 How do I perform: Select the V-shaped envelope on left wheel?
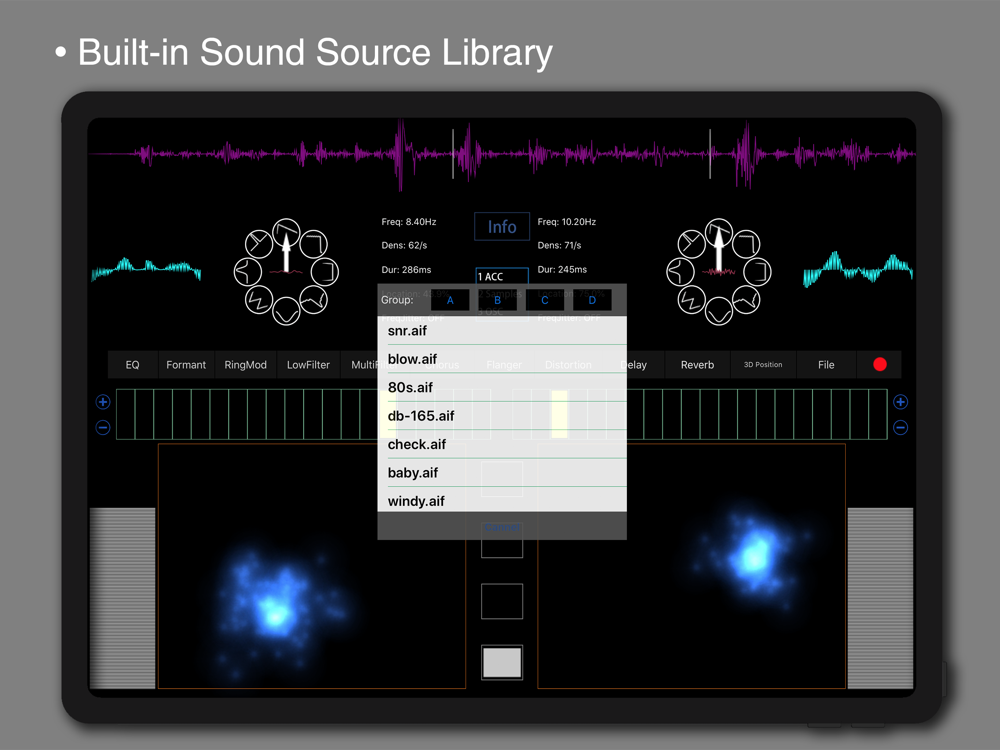pos(286,312)
